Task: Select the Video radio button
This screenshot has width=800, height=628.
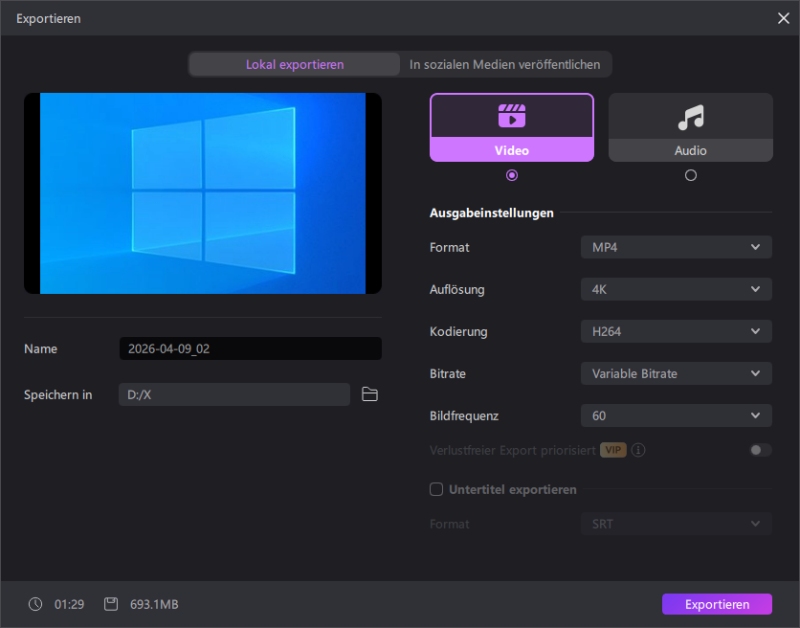Action: click(511, 175)
